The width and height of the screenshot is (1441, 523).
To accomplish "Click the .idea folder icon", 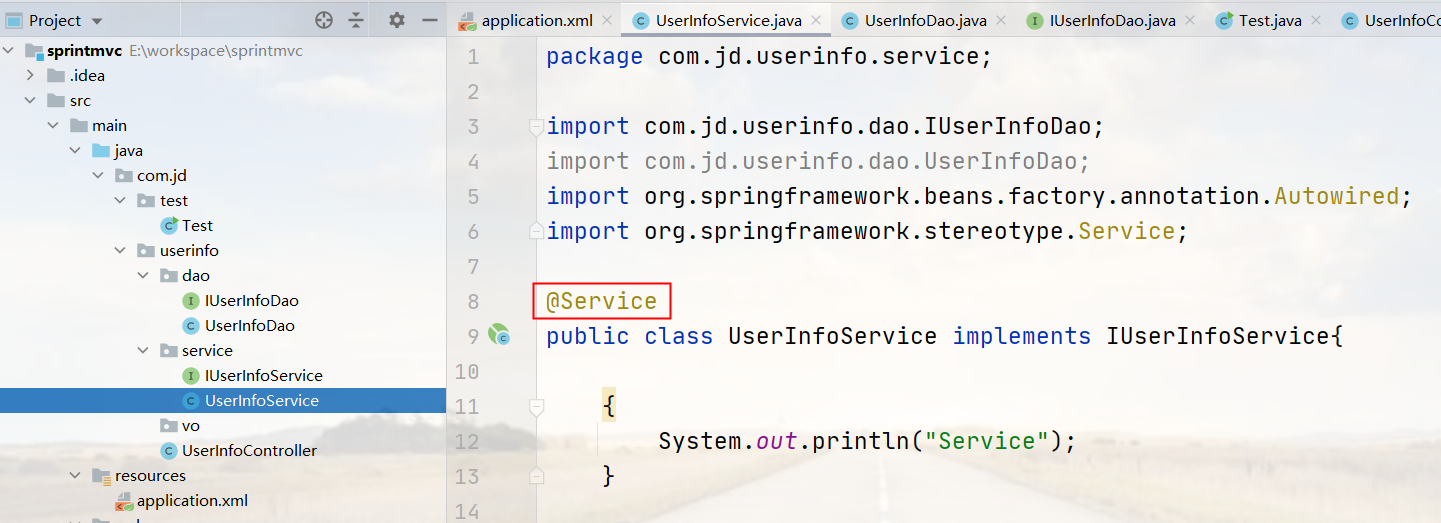I will pyautogui.click(x=55, y=76).
